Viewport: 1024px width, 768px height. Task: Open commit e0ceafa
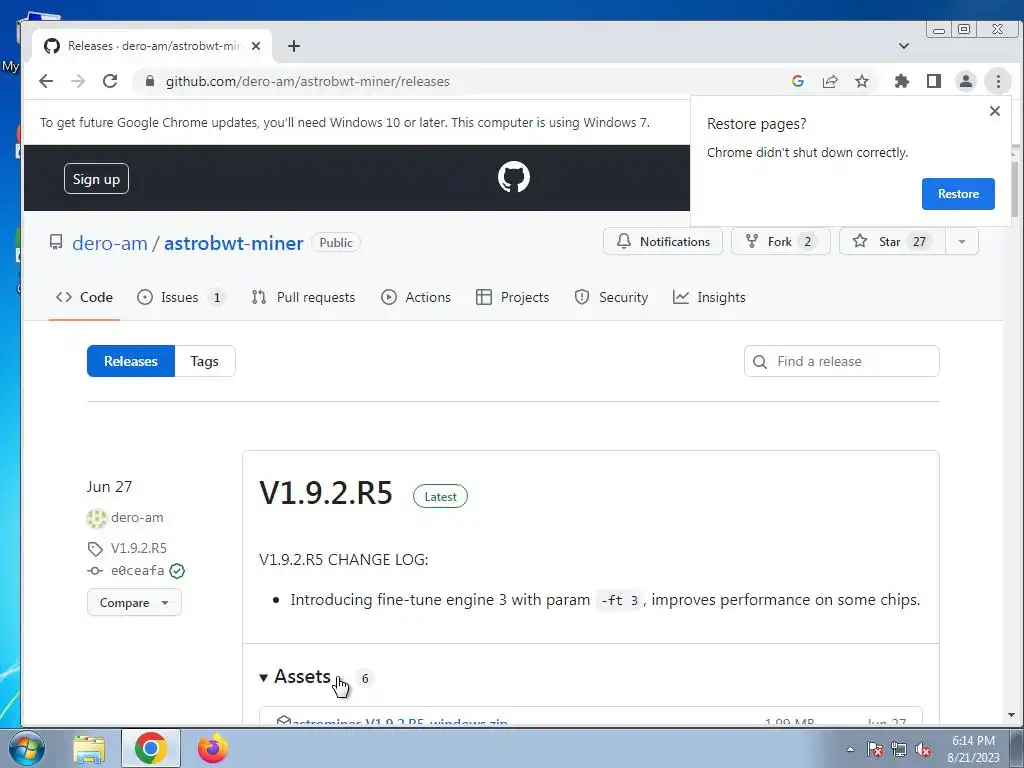(137, 571)
